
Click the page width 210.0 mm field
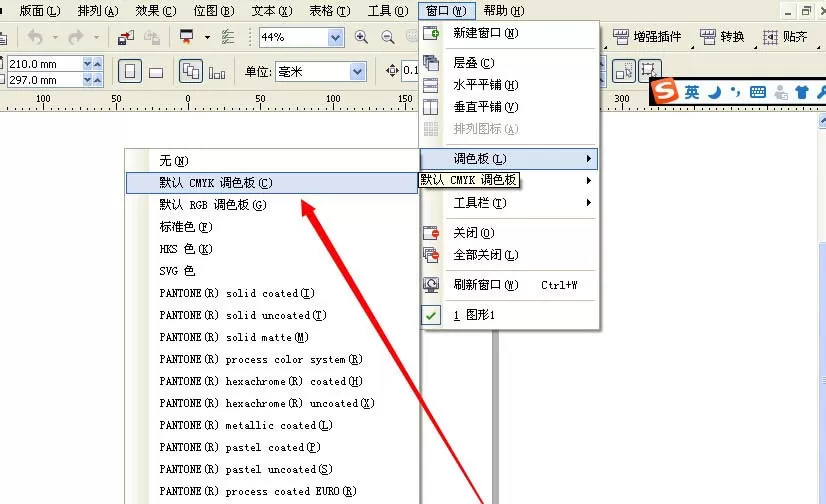[45, 64]
